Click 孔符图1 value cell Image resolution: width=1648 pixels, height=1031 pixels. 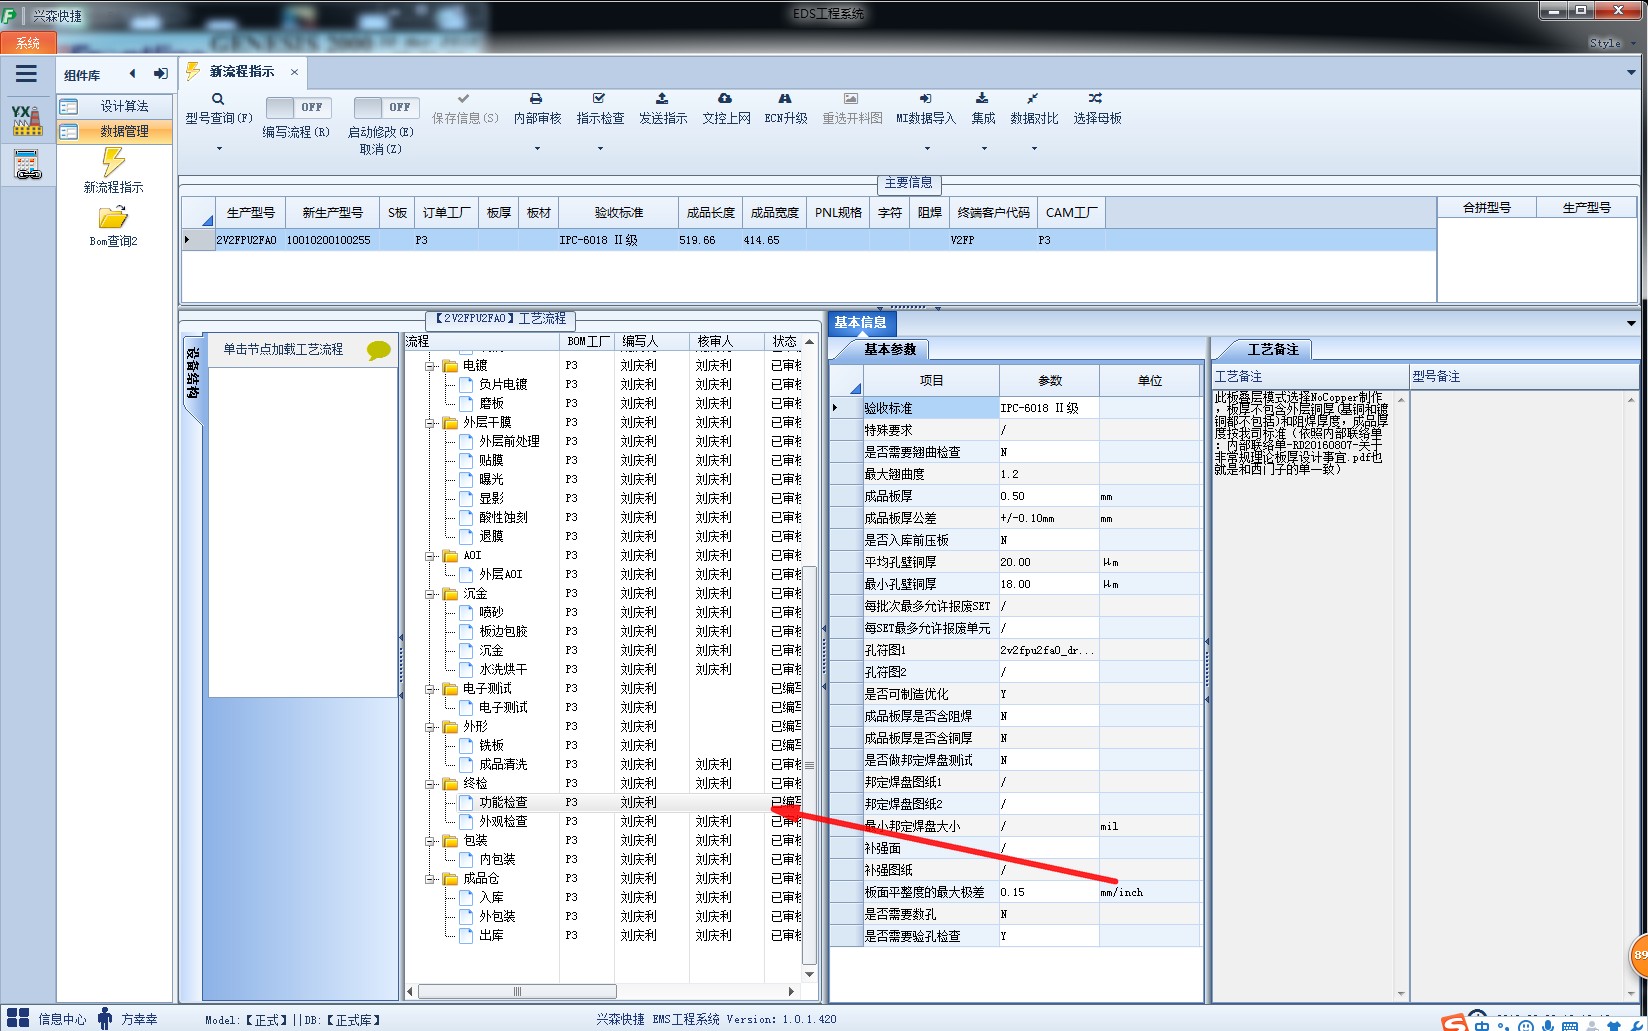coord(1049,650)
